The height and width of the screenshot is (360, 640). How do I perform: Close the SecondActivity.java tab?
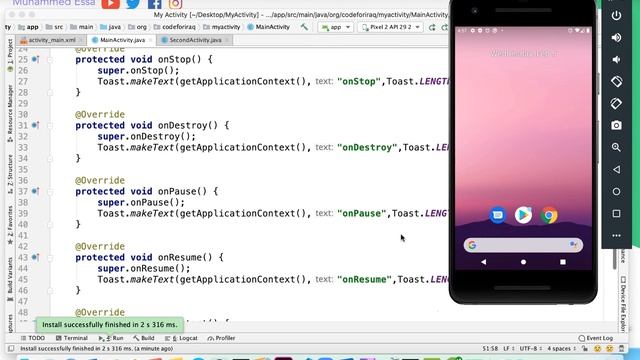pos(227,40)
